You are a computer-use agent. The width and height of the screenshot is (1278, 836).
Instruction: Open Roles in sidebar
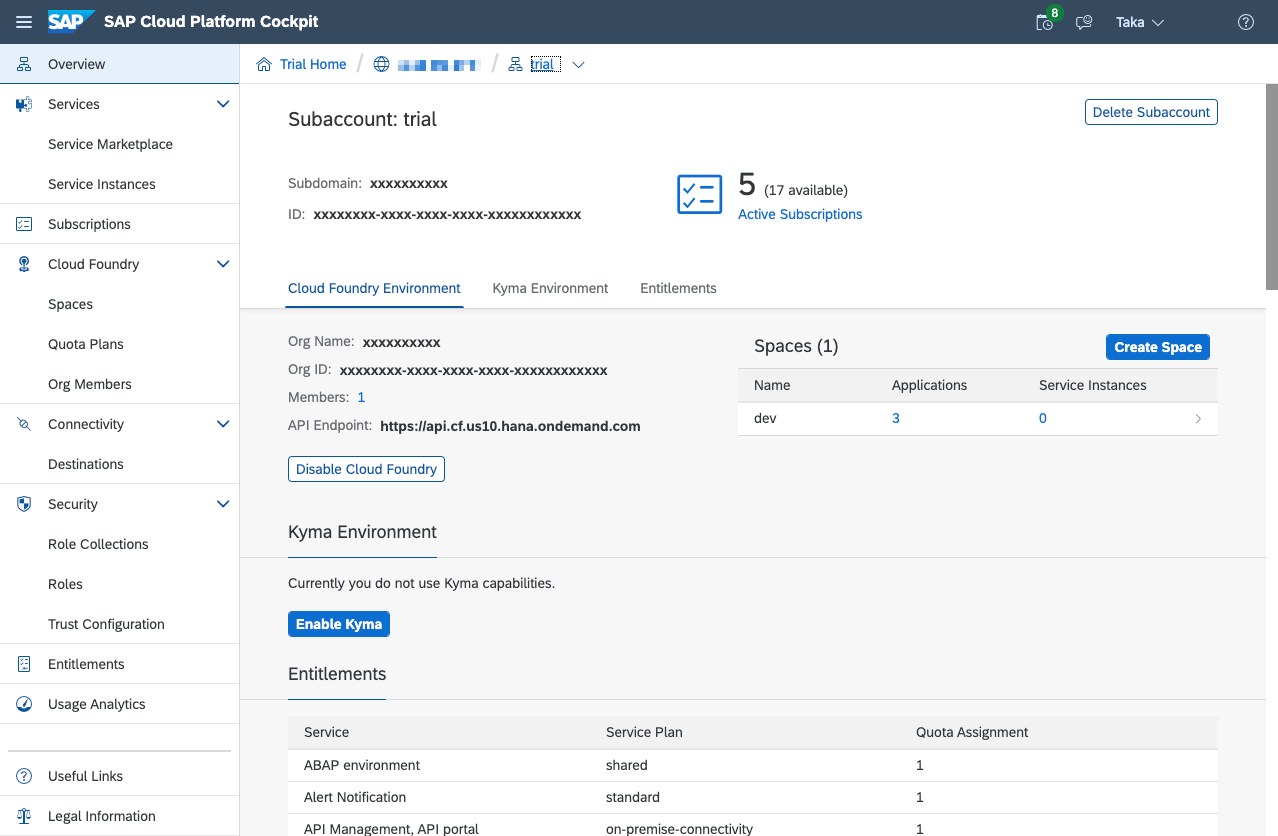click(x=65, y=584)
